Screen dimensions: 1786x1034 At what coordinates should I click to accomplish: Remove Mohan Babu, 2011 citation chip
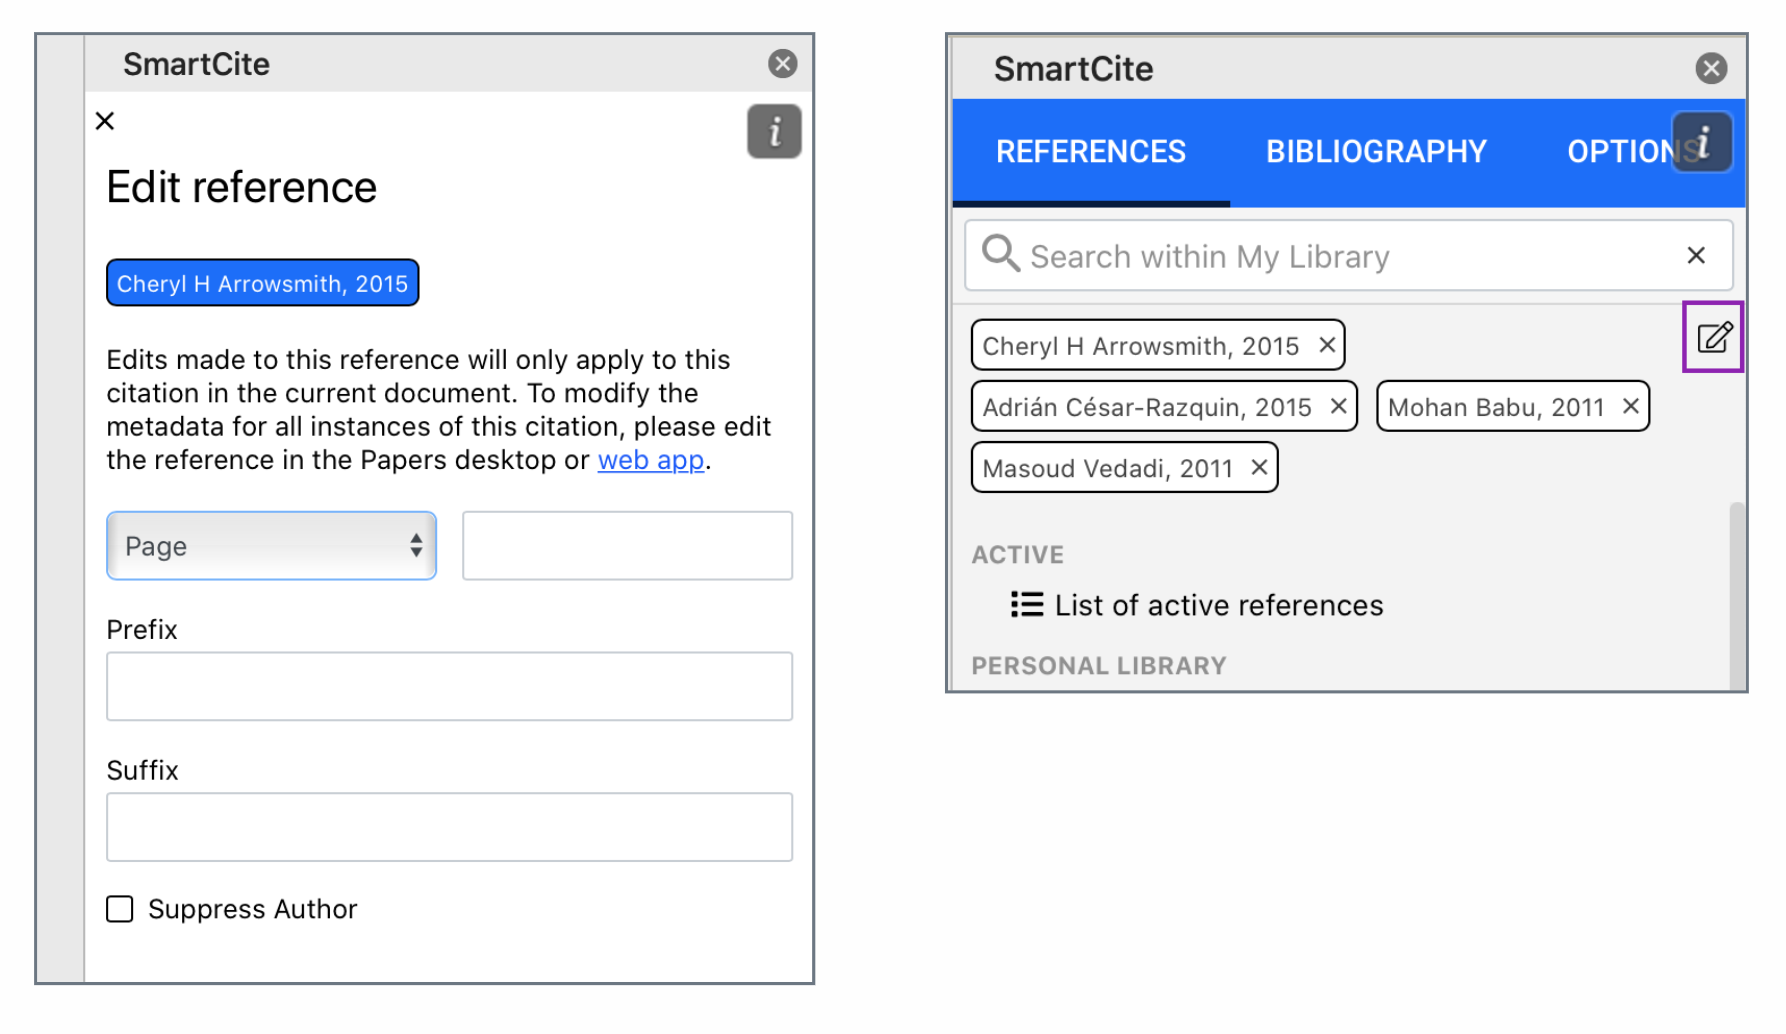click(1630, 406)
